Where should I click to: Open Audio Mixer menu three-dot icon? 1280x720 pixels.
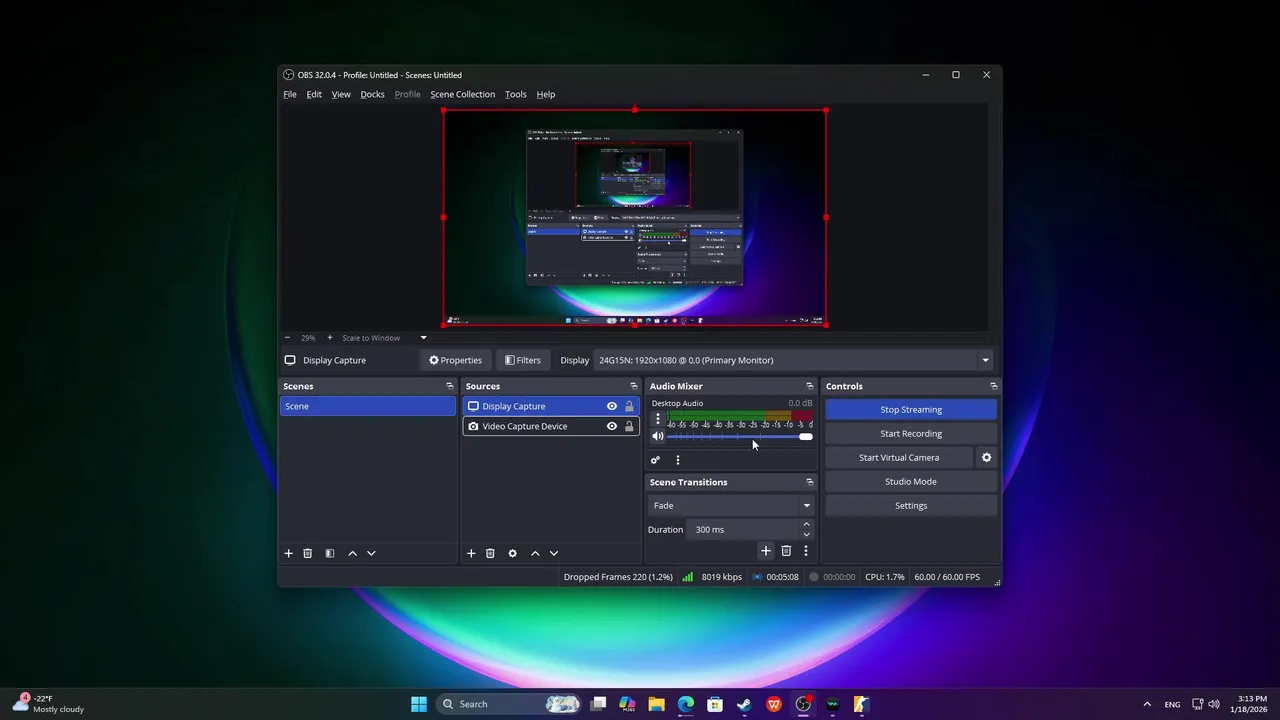(678, 460)
